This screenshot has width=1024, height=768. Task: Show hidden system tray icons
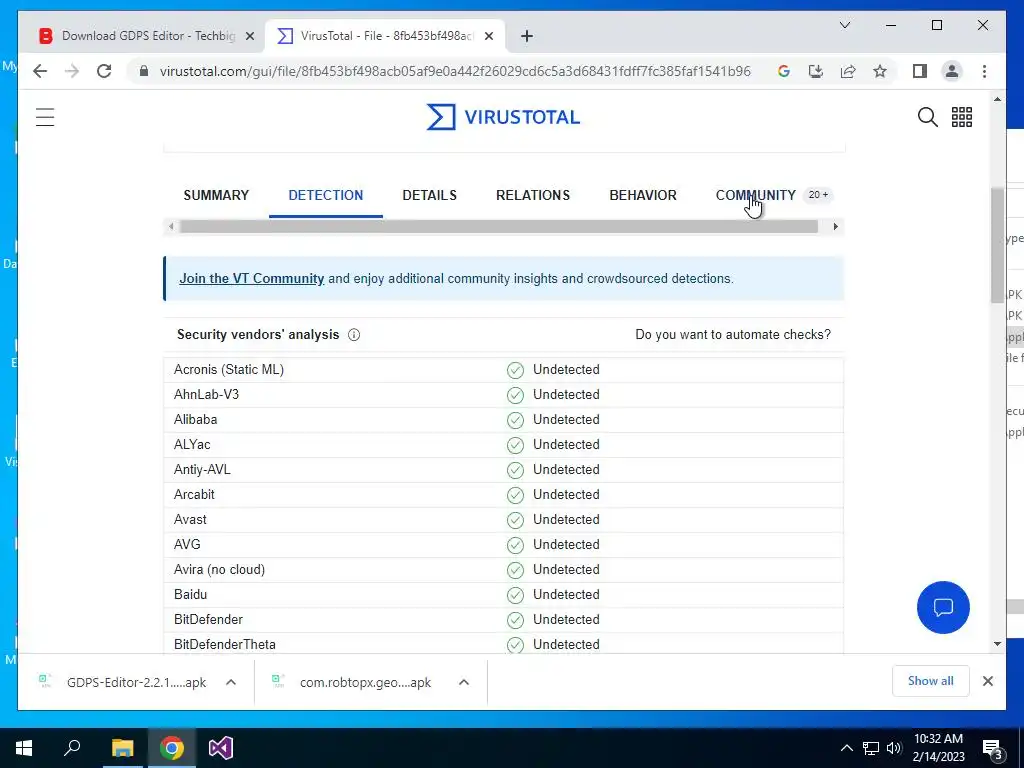(x=846, y=748)
